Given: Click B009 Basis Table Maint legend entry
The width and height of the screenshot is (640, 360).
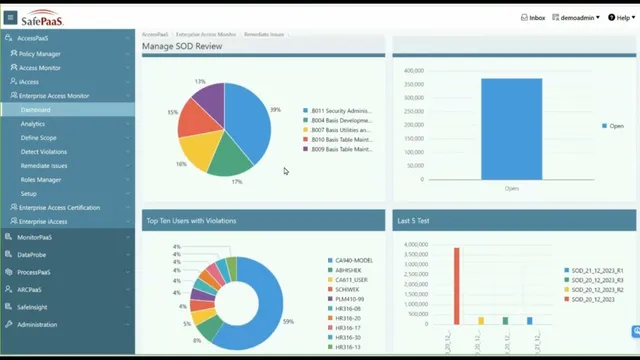Looking at the screenshot, I should pos(337,149).
